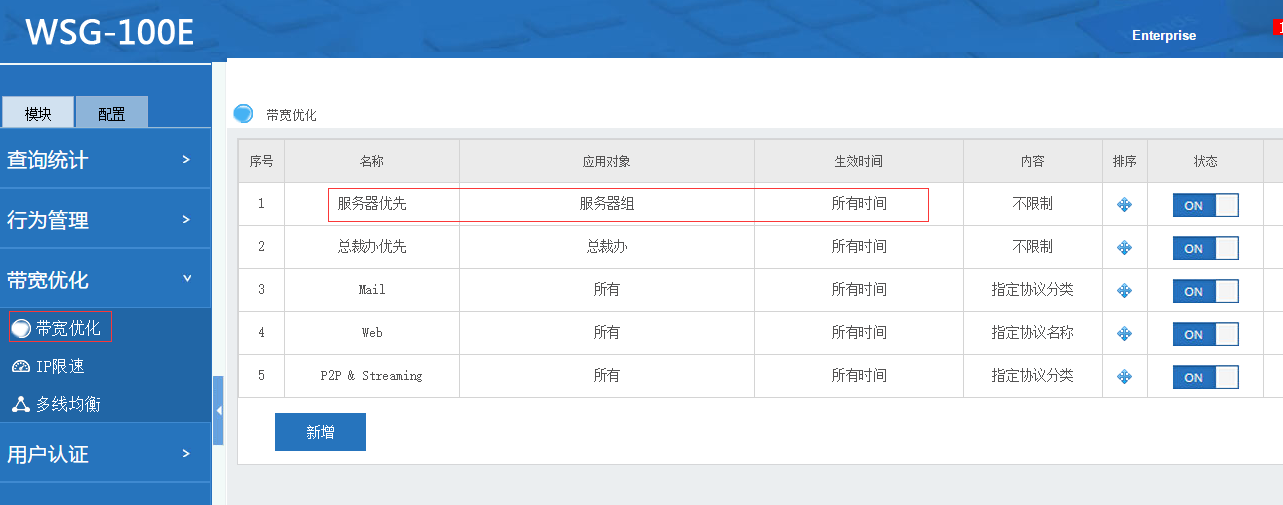Click the sort move icon for Mail row
Viewport: 1283px width, 505px height.
pyautogui.click(x=1124, y=291)
